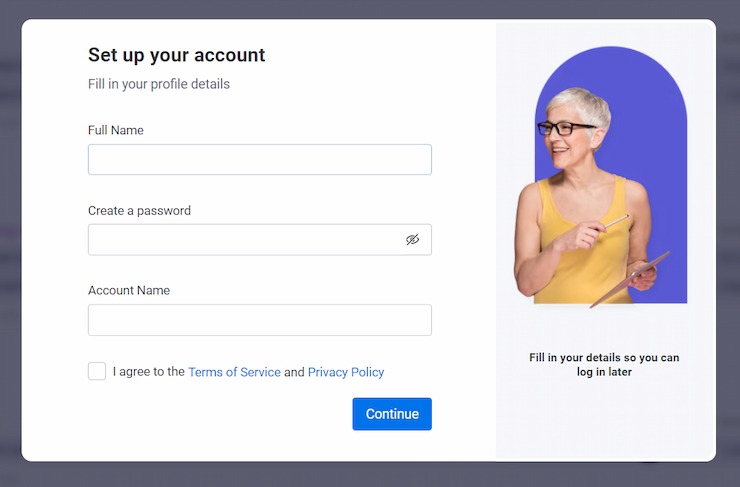Click the Fill in your profile details subtitle
The image size is (740, 487).
click(x=159, y=84)
